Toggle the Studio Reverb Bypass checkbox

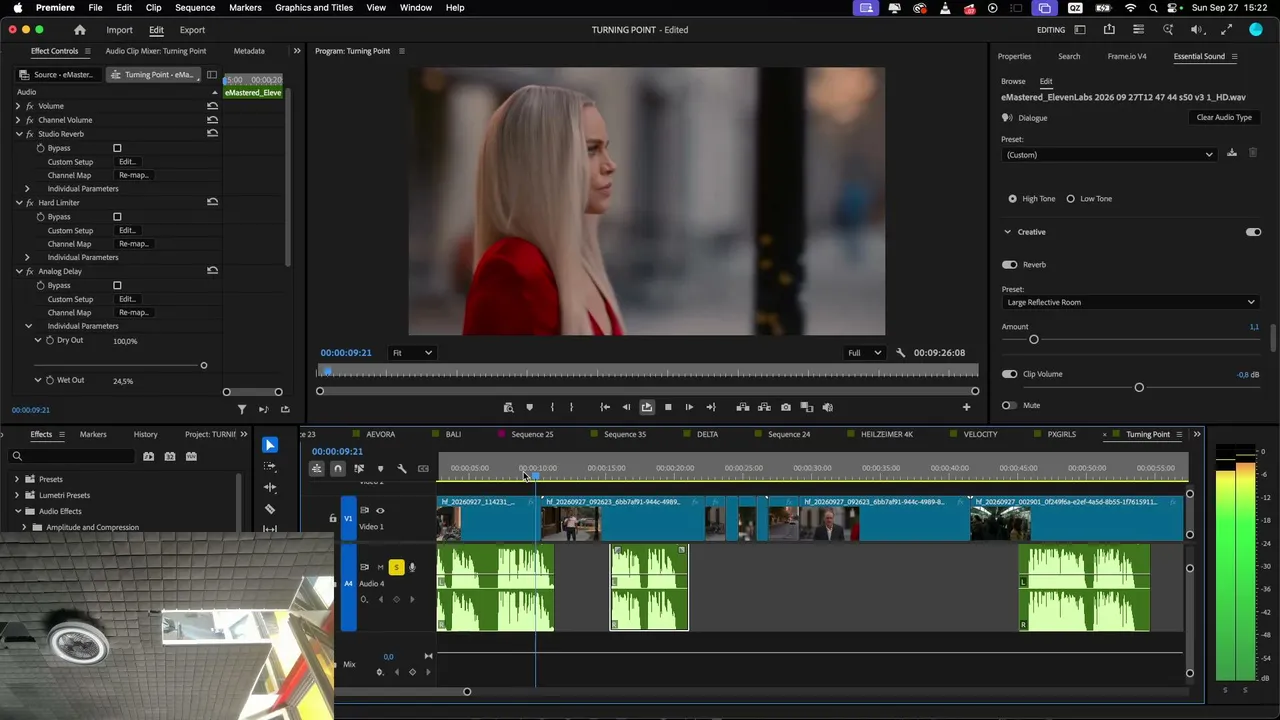click(x=117, y=148)
